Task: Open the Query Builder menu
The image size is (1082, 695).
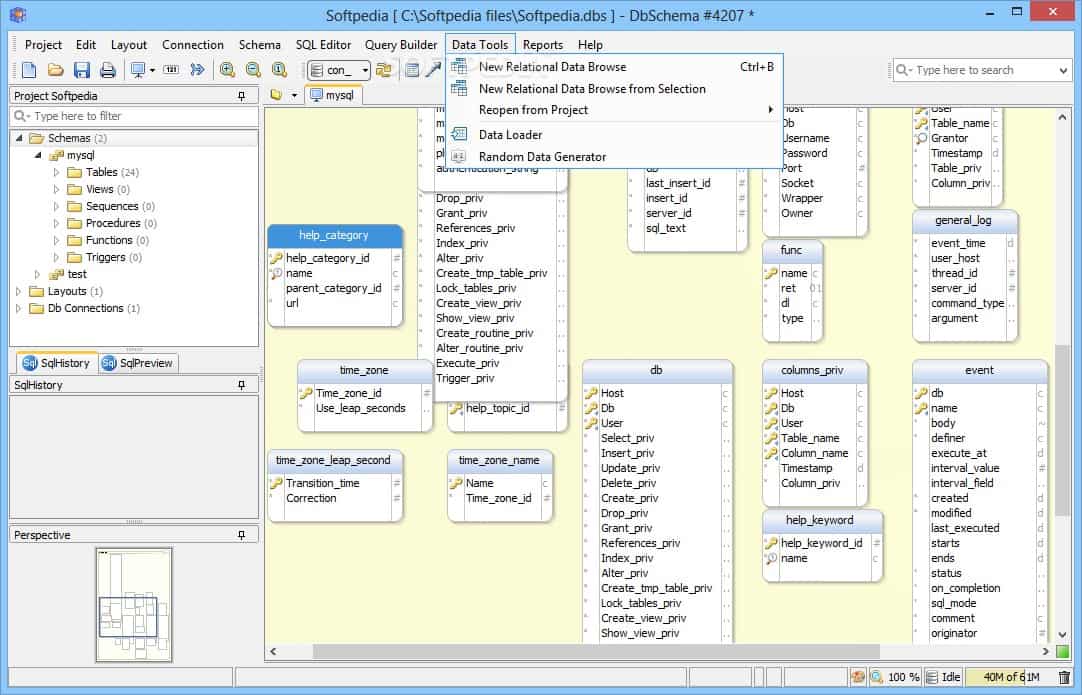Action: click(400, 45)
